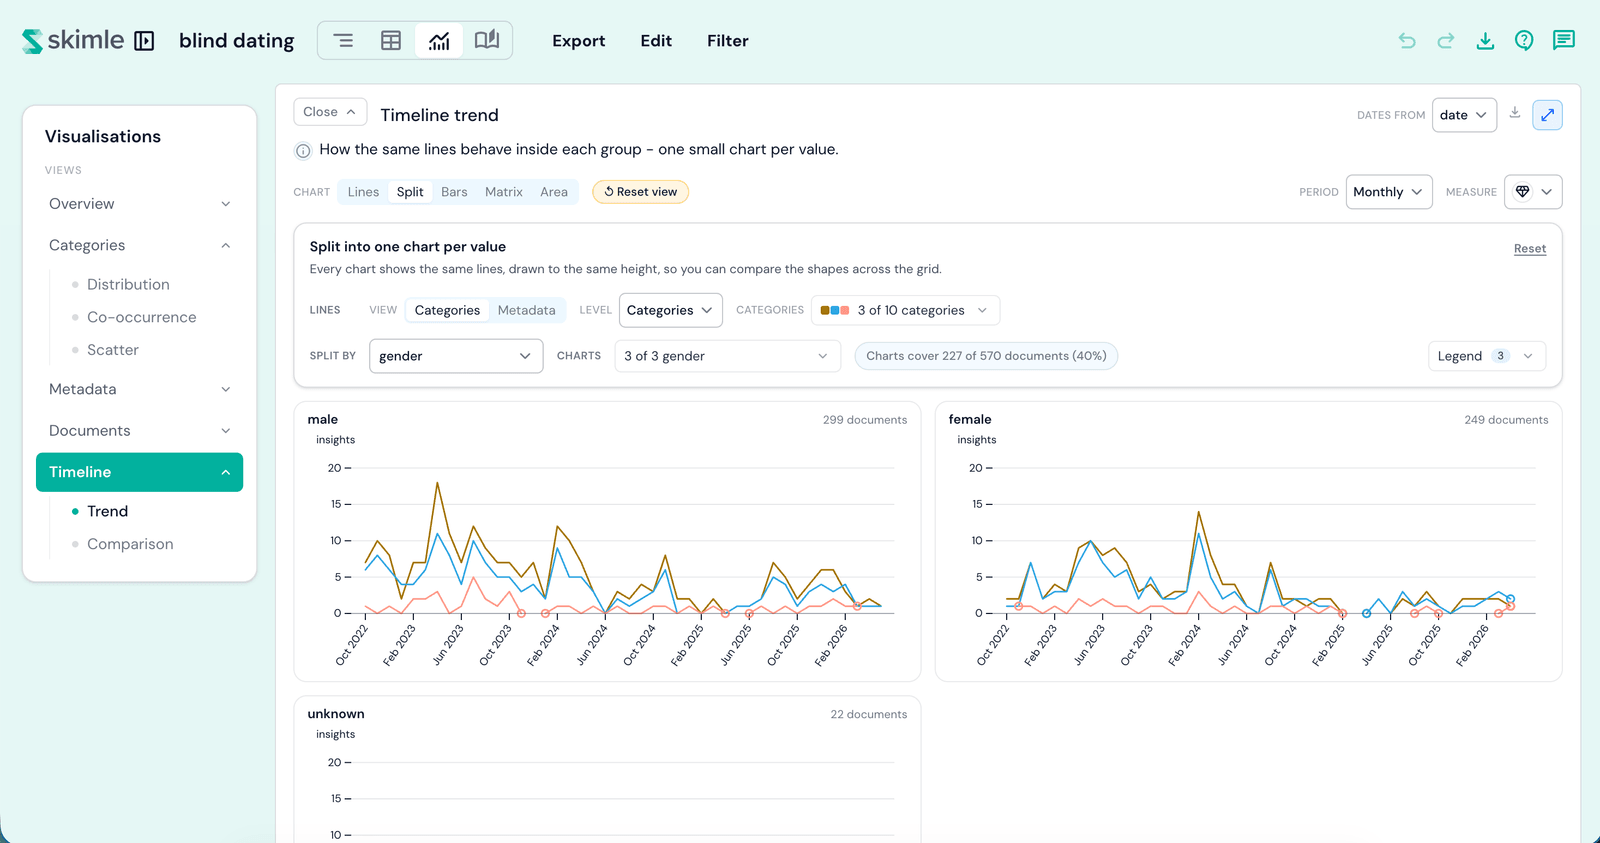1600x843 pixels.
Task: Select the Lines chart type
Action: pyautogui.click(x=363, y=192)
